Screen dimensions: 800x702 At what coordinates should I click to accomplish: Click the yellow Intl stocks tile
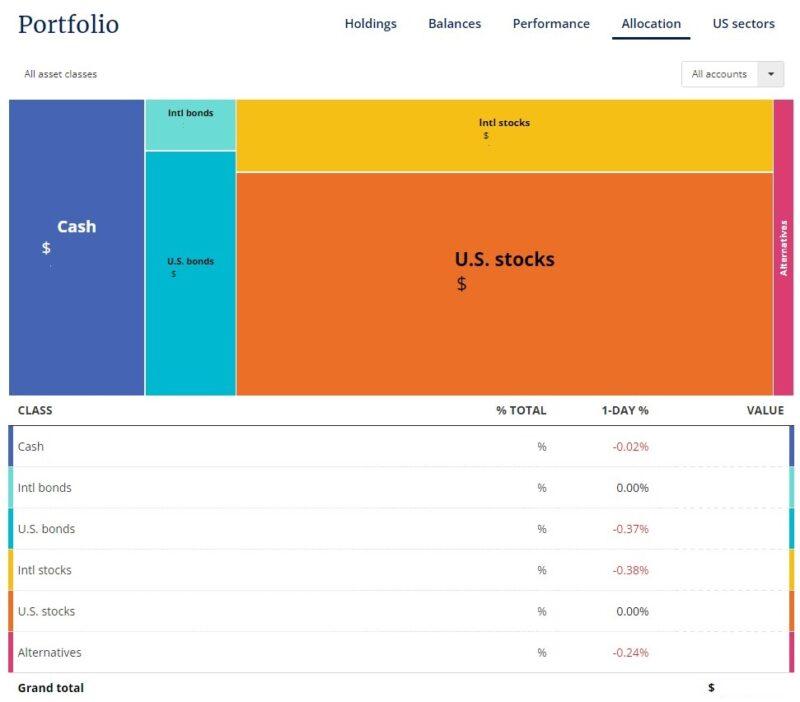pos(504,135)
